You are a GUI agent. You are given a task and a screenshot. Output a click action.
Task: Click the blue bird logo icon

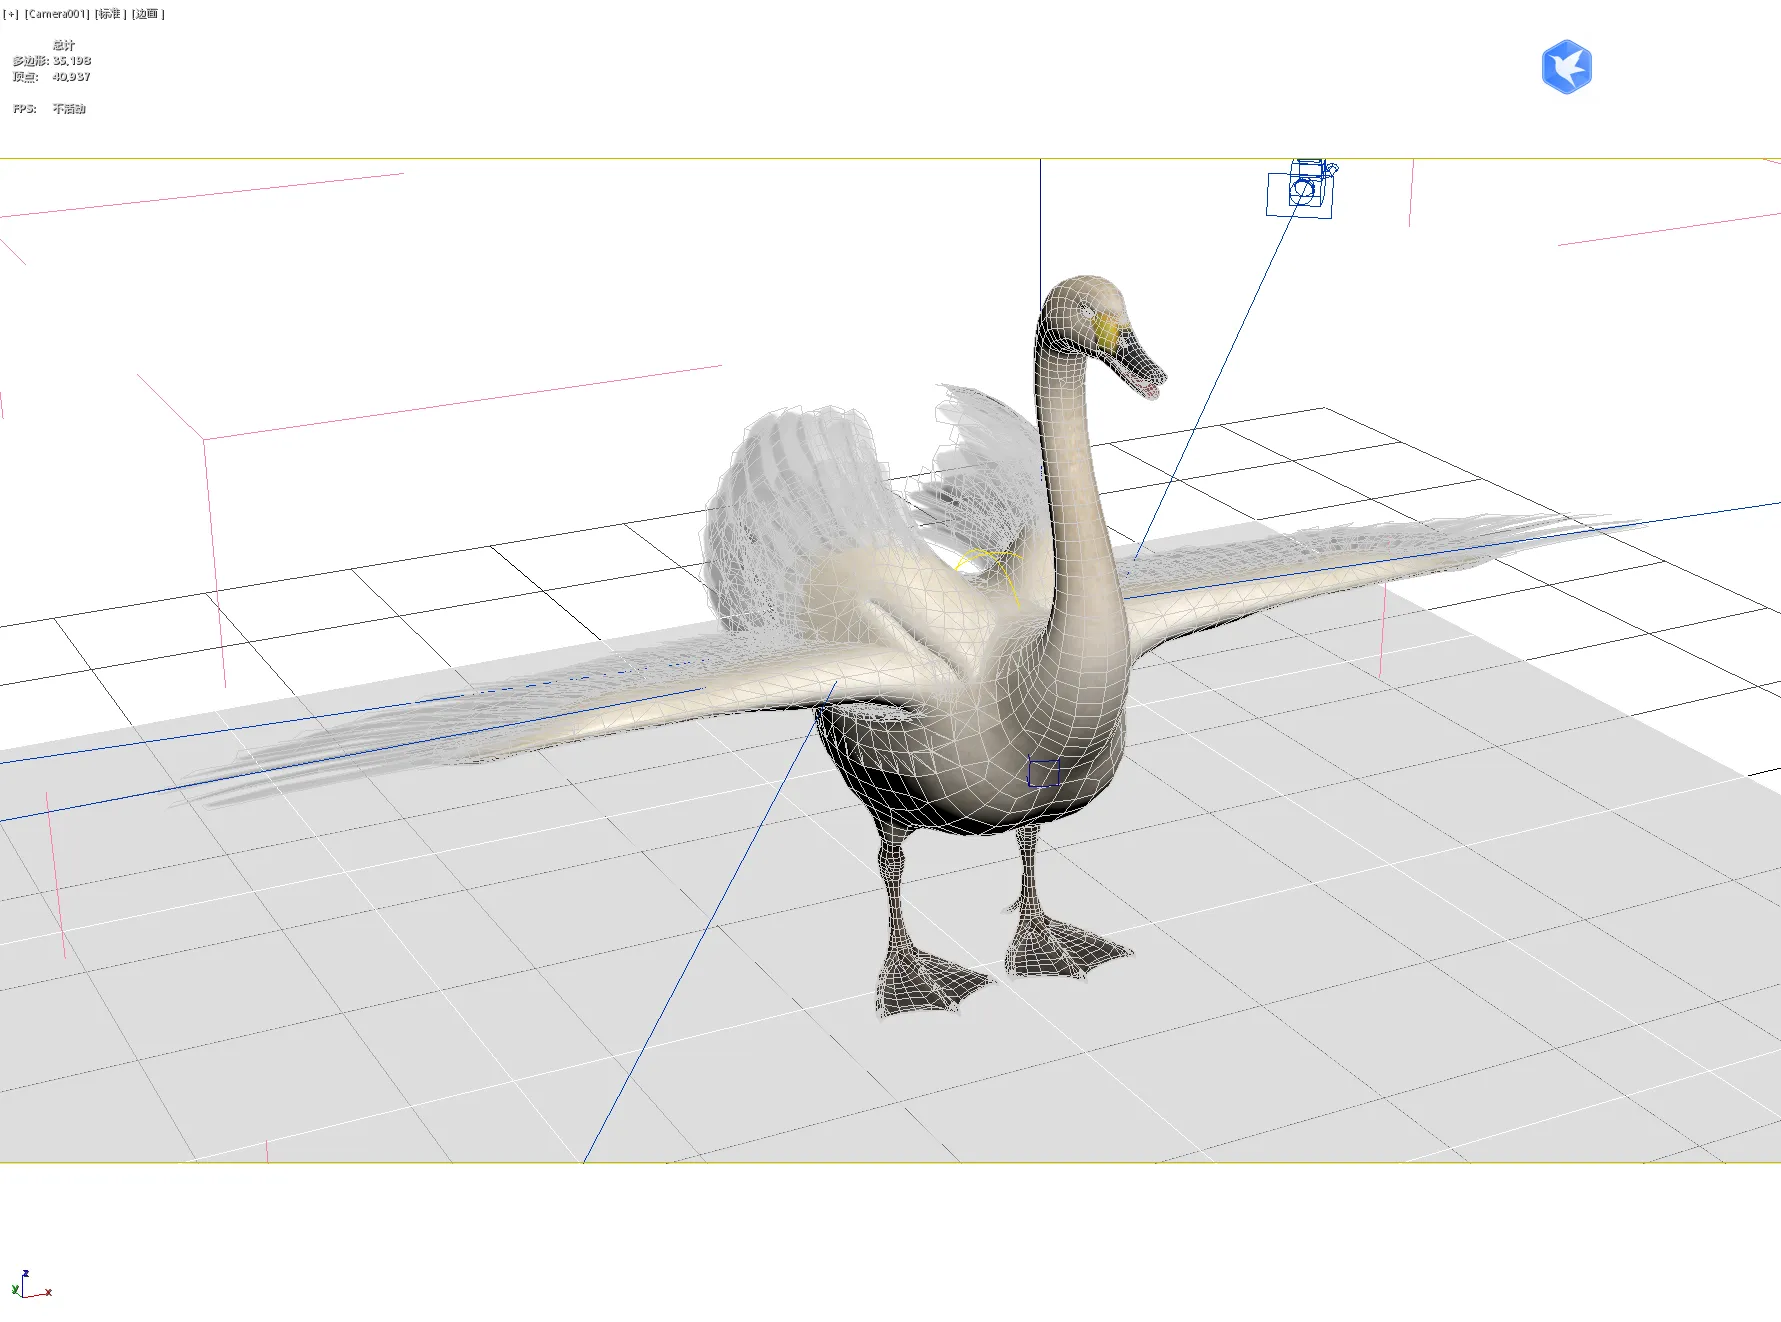pos(1566,67)
